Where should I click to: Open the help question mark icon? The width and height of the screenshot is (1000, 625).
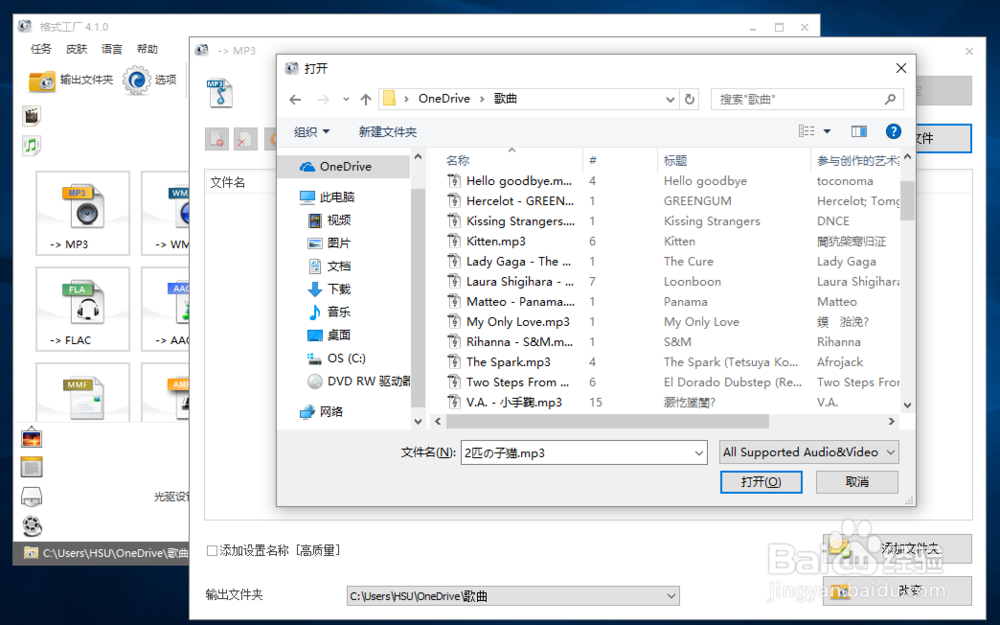[x=893, y=131]
